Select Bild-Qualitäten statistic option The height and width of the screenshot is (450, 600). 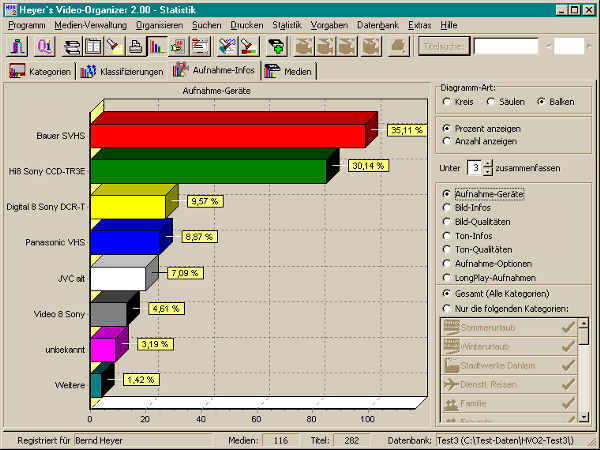[446, 221]
